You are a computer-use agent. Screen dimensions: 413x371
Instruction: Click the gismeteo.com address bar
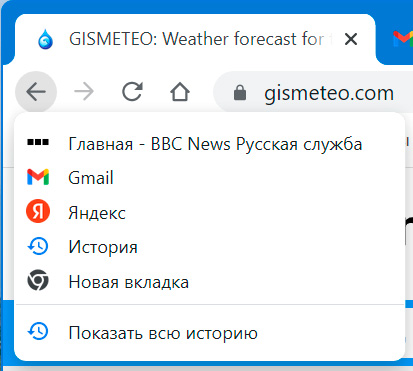(x=313, y=93)
